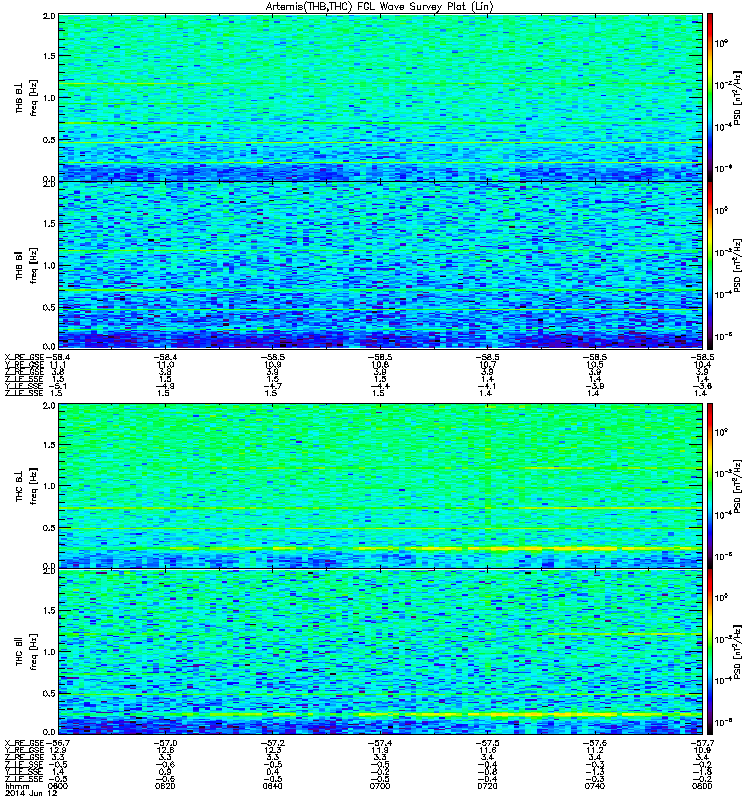Click the '0640' time tick label
The width and height of the screenshot is (750, 800).
pos(272,786)
